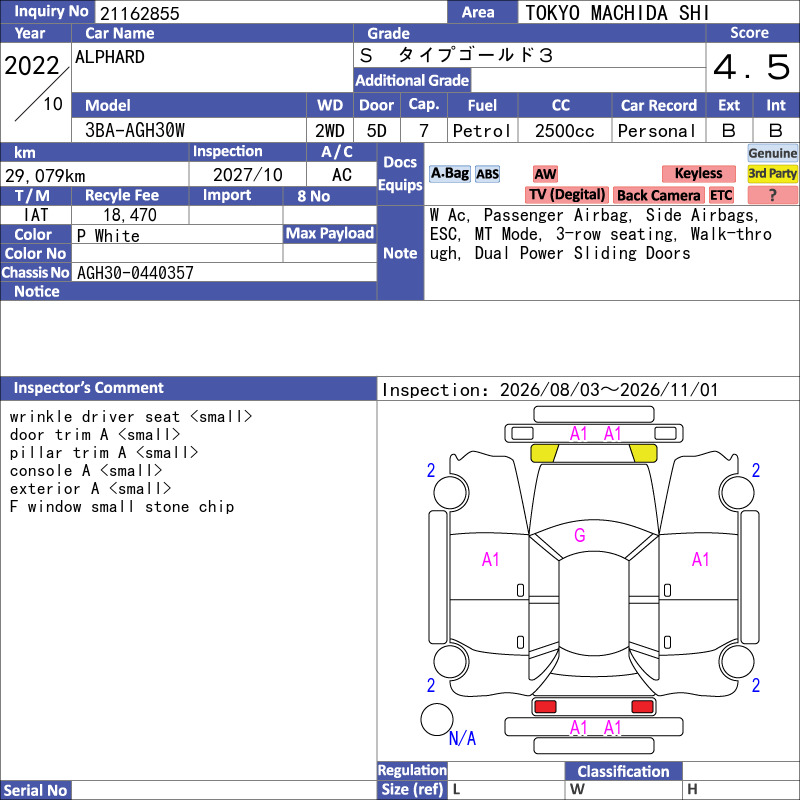
Task: Click the Back Camera badge
Action: (659, 195)
